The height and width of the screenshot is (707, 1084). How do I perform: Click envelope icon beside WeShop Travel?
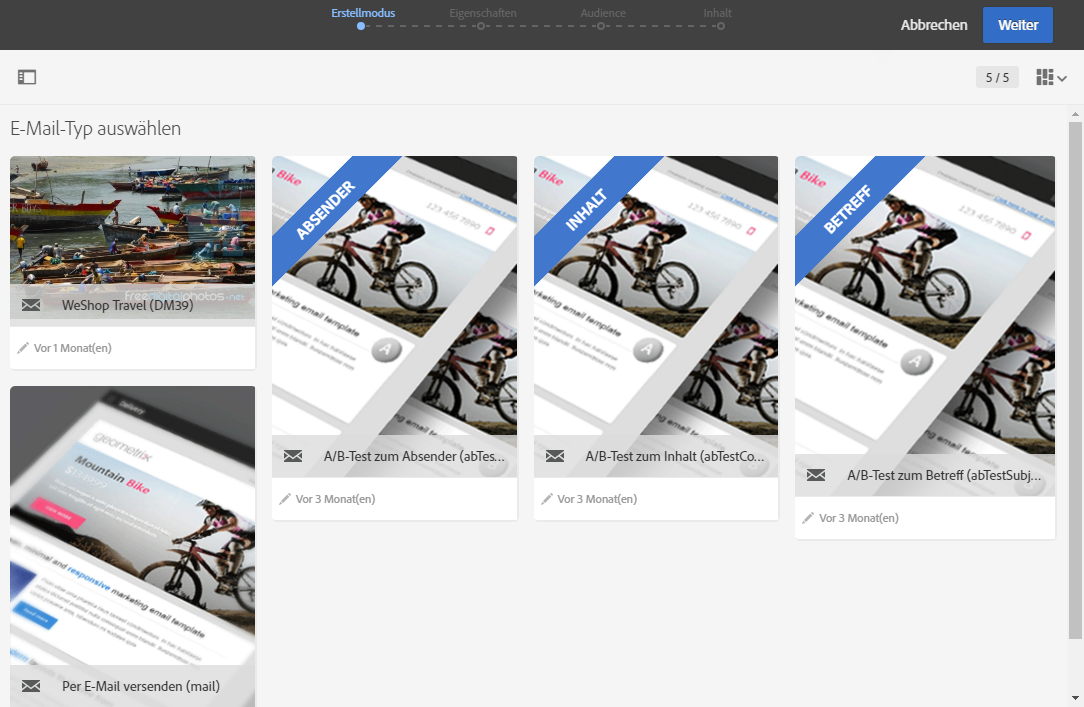31,305
